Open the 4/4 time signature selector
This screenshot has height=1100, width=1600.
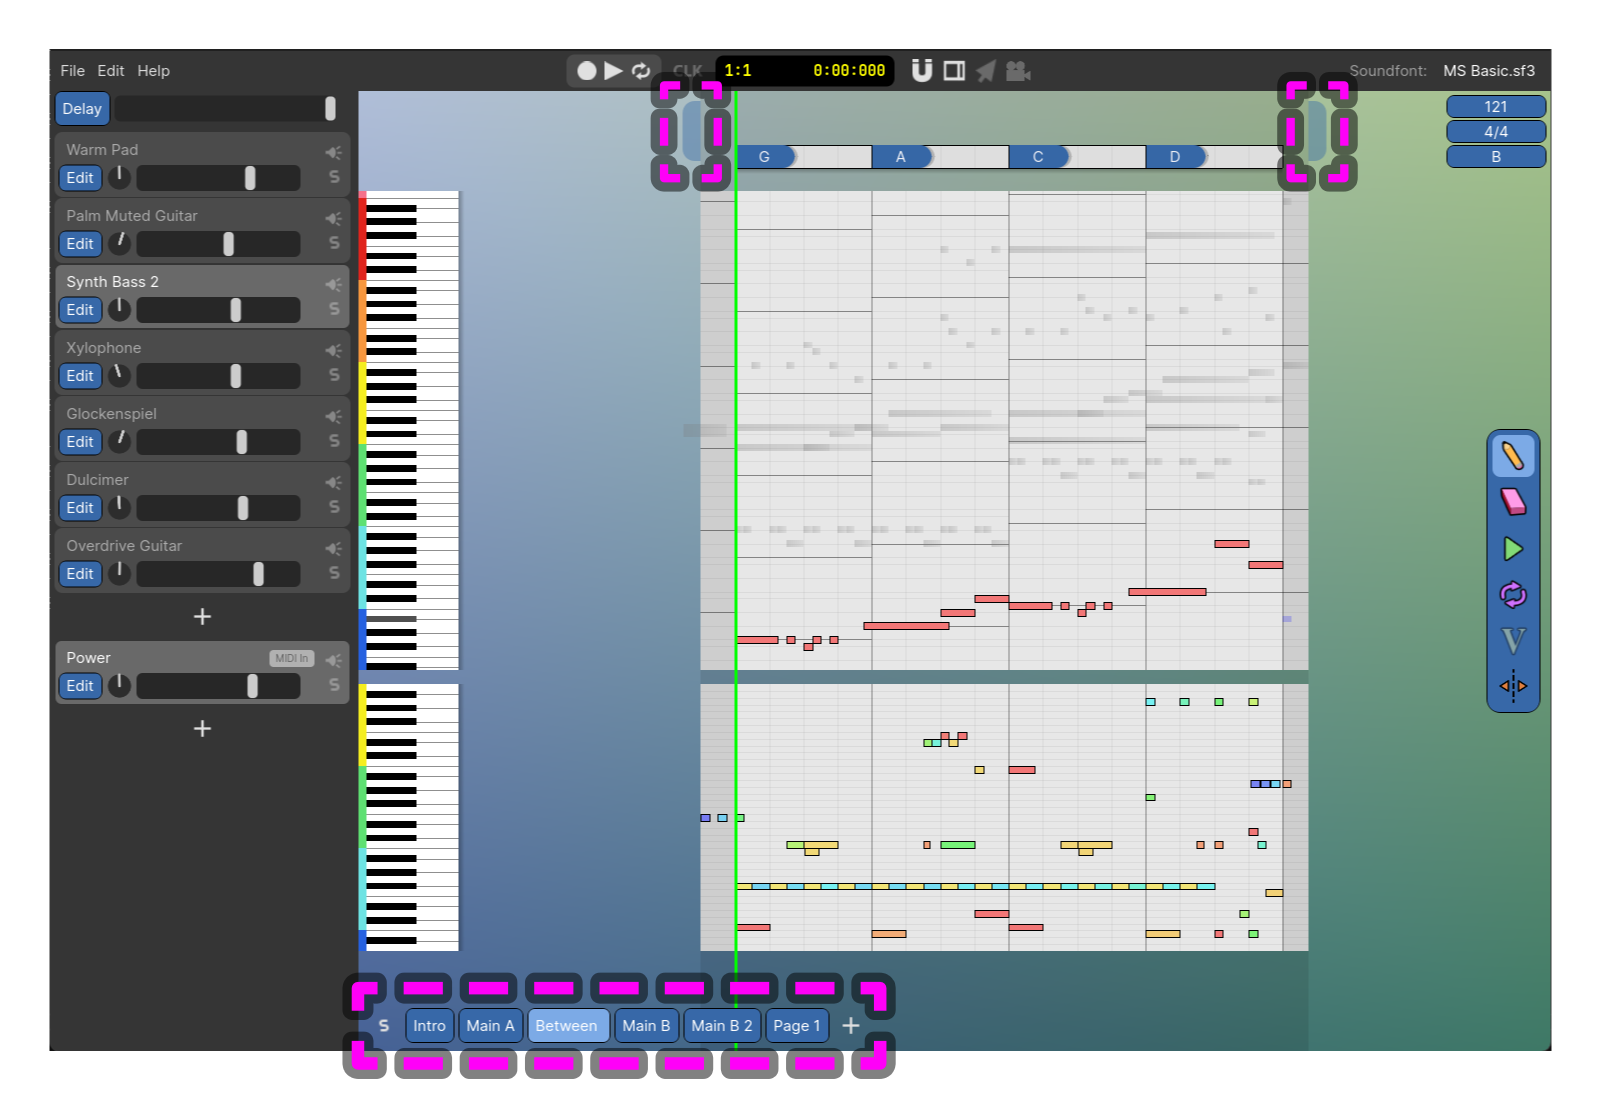pos(1495,132)
